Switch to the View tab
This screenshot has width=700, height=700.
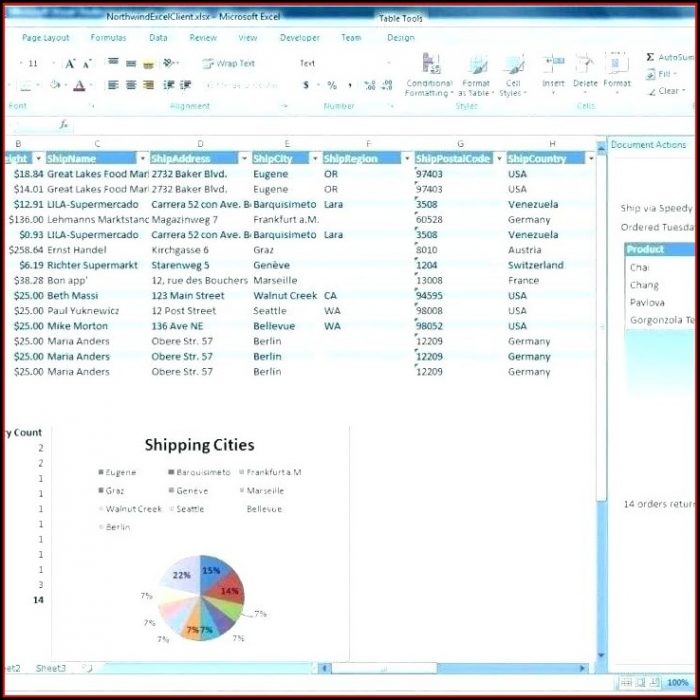247,38
